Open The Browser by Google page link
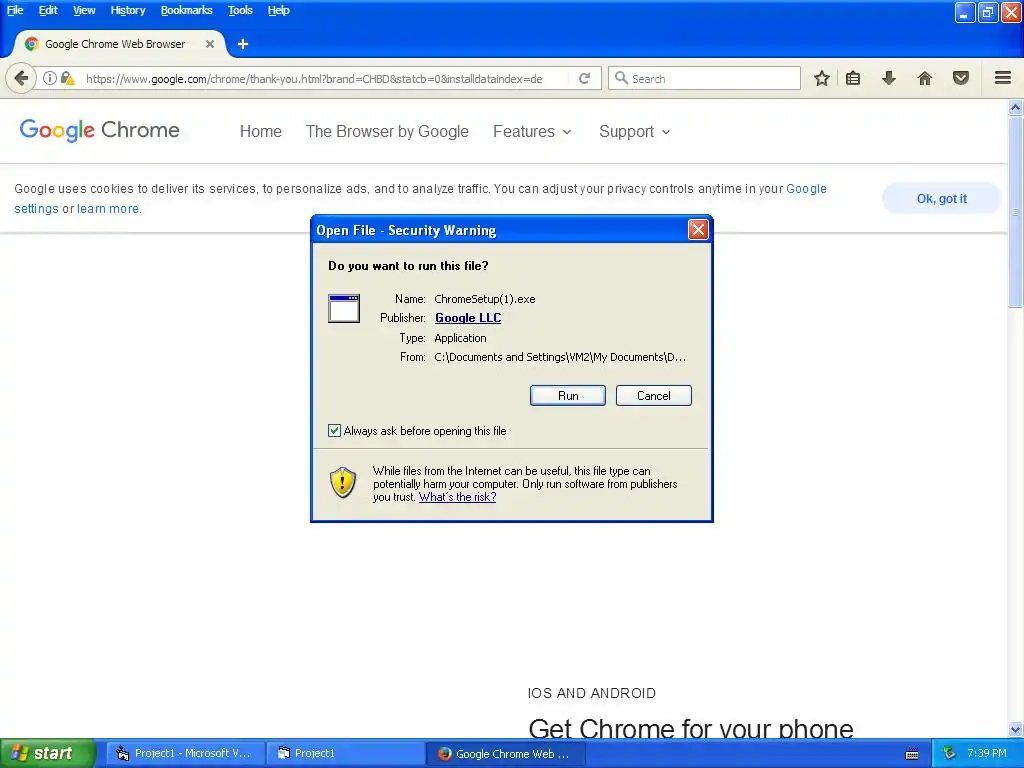 click(387, 131)
